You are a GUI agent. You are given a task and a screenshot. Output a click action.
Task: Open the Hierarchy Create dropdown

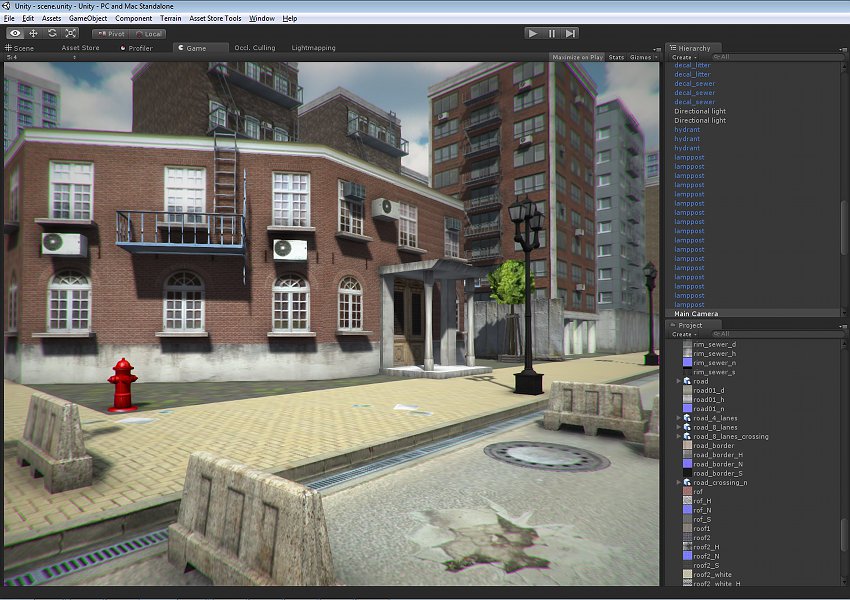pyautogui.click(x=684, y=57)
